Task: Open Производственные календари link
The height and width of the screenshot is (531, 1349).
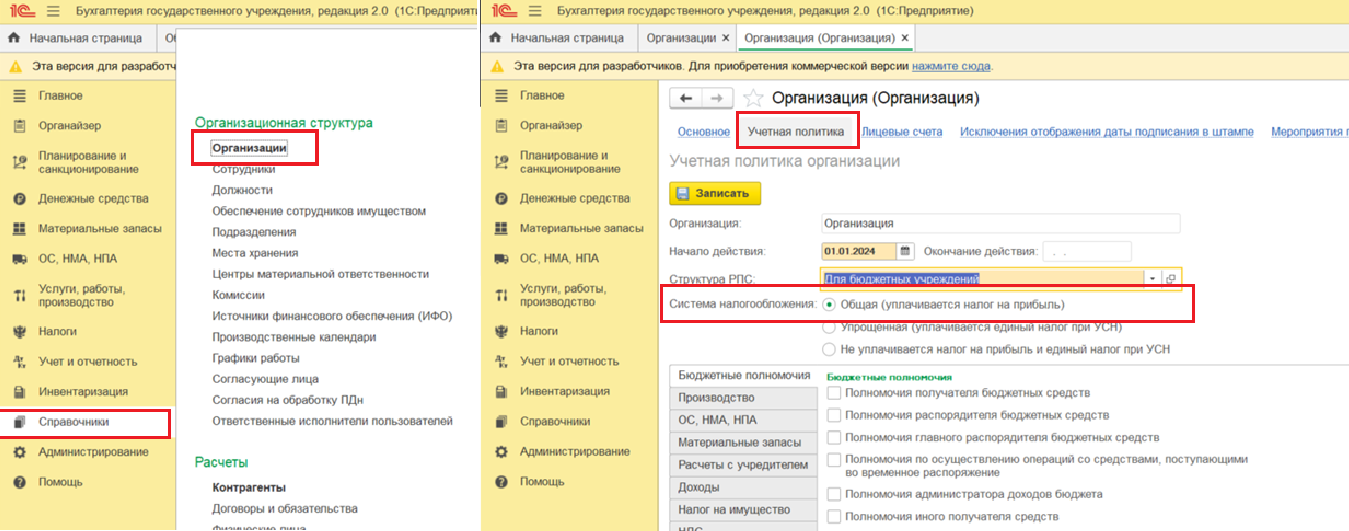Action: coord(294,337)
